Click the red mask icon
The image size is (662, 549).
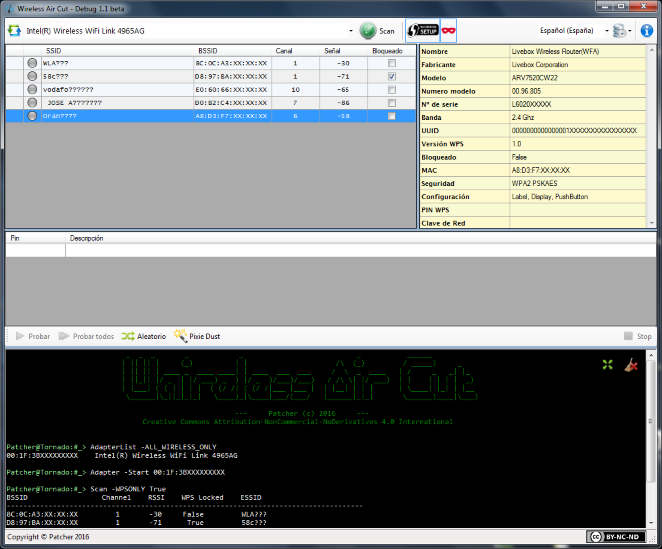(448, 31)
